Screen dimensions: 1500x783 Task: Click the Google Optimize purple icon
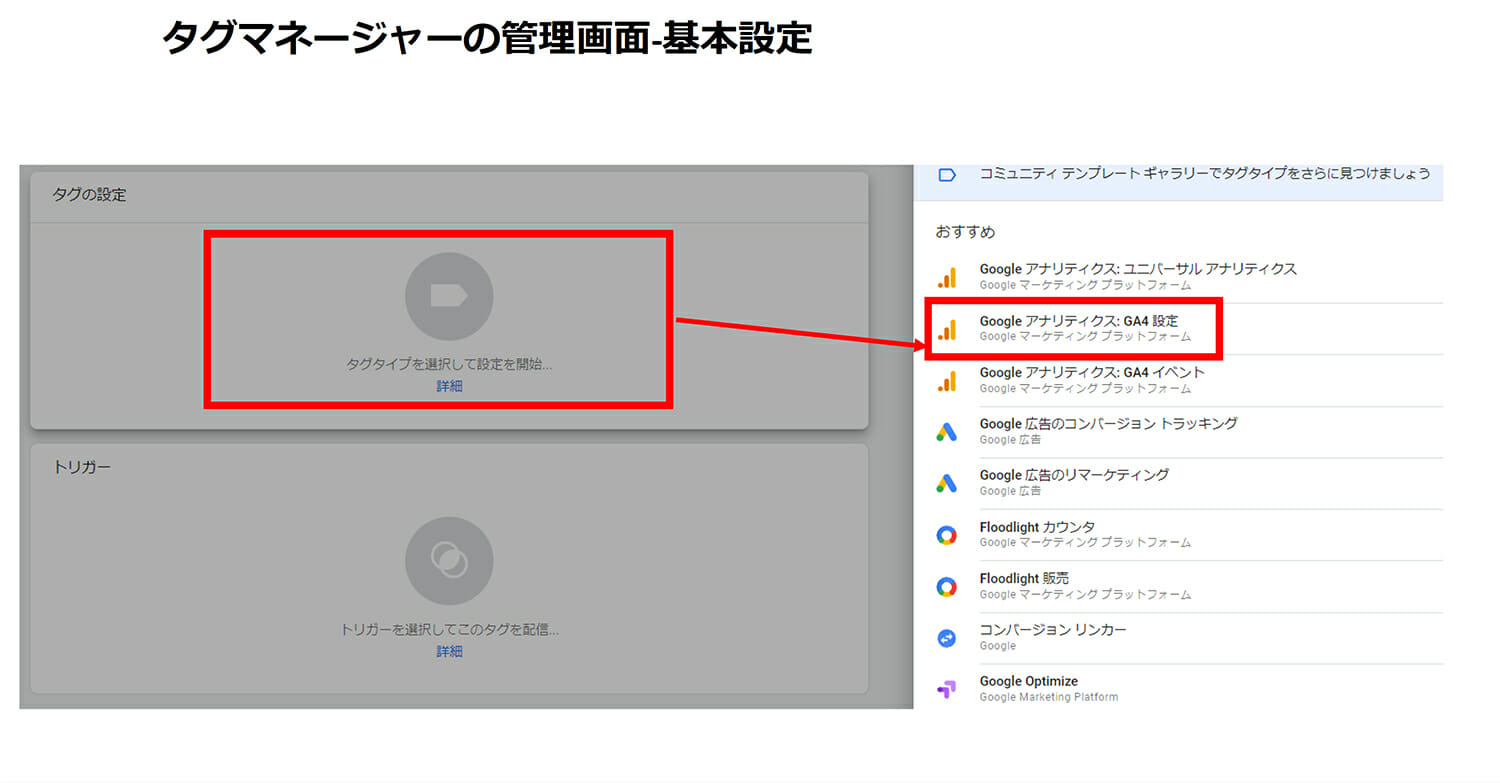click(x=947, y=689)
